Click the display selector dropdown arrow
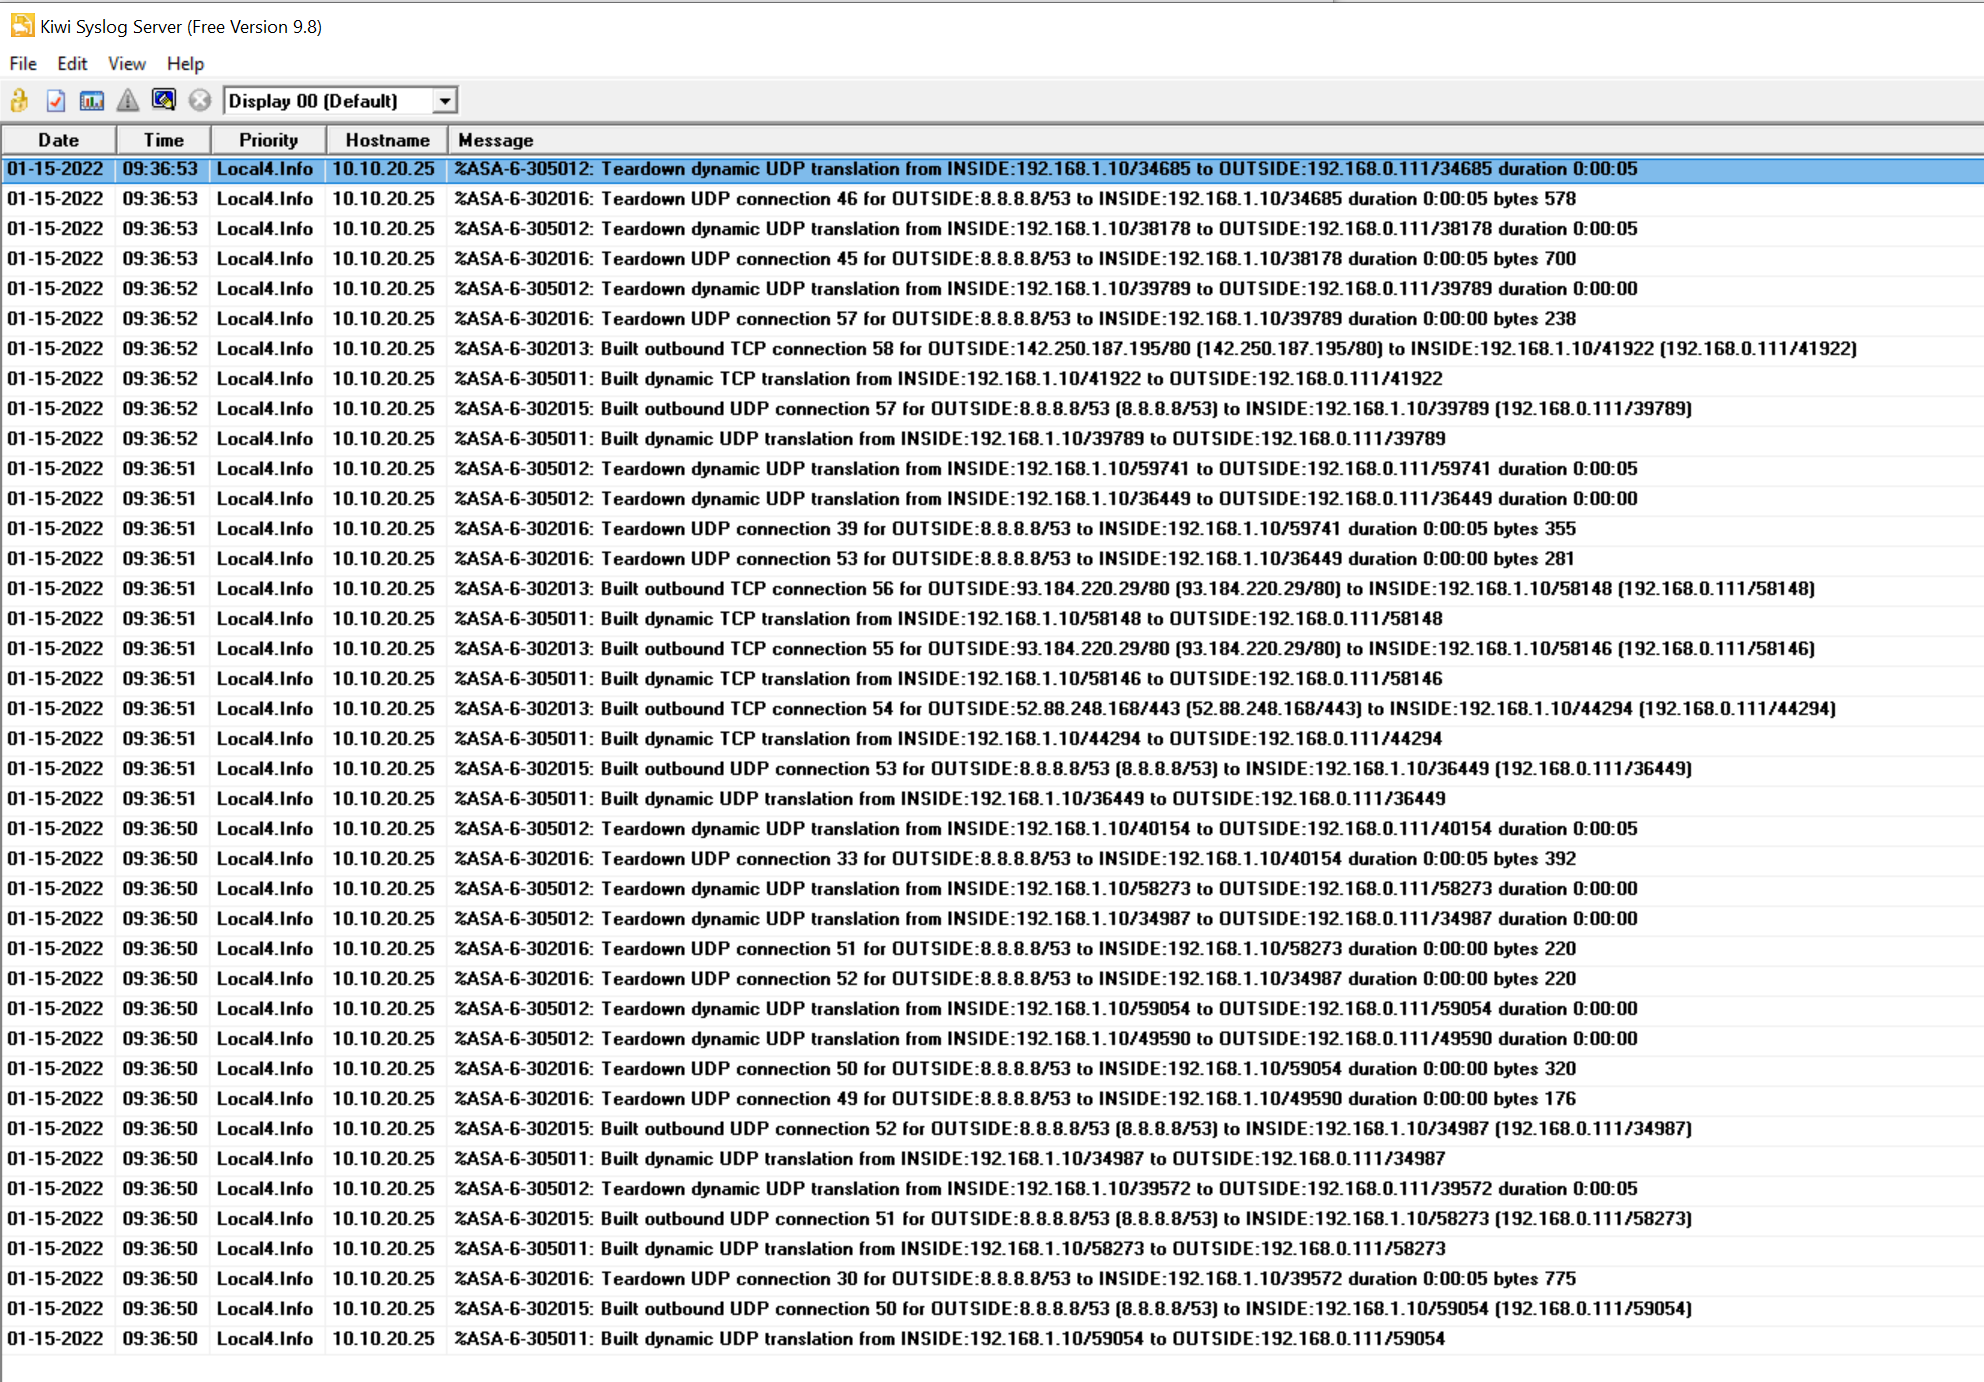The width and height of the screenshot is (1984, 1382). pyautogui.click(x=444, y=100)
